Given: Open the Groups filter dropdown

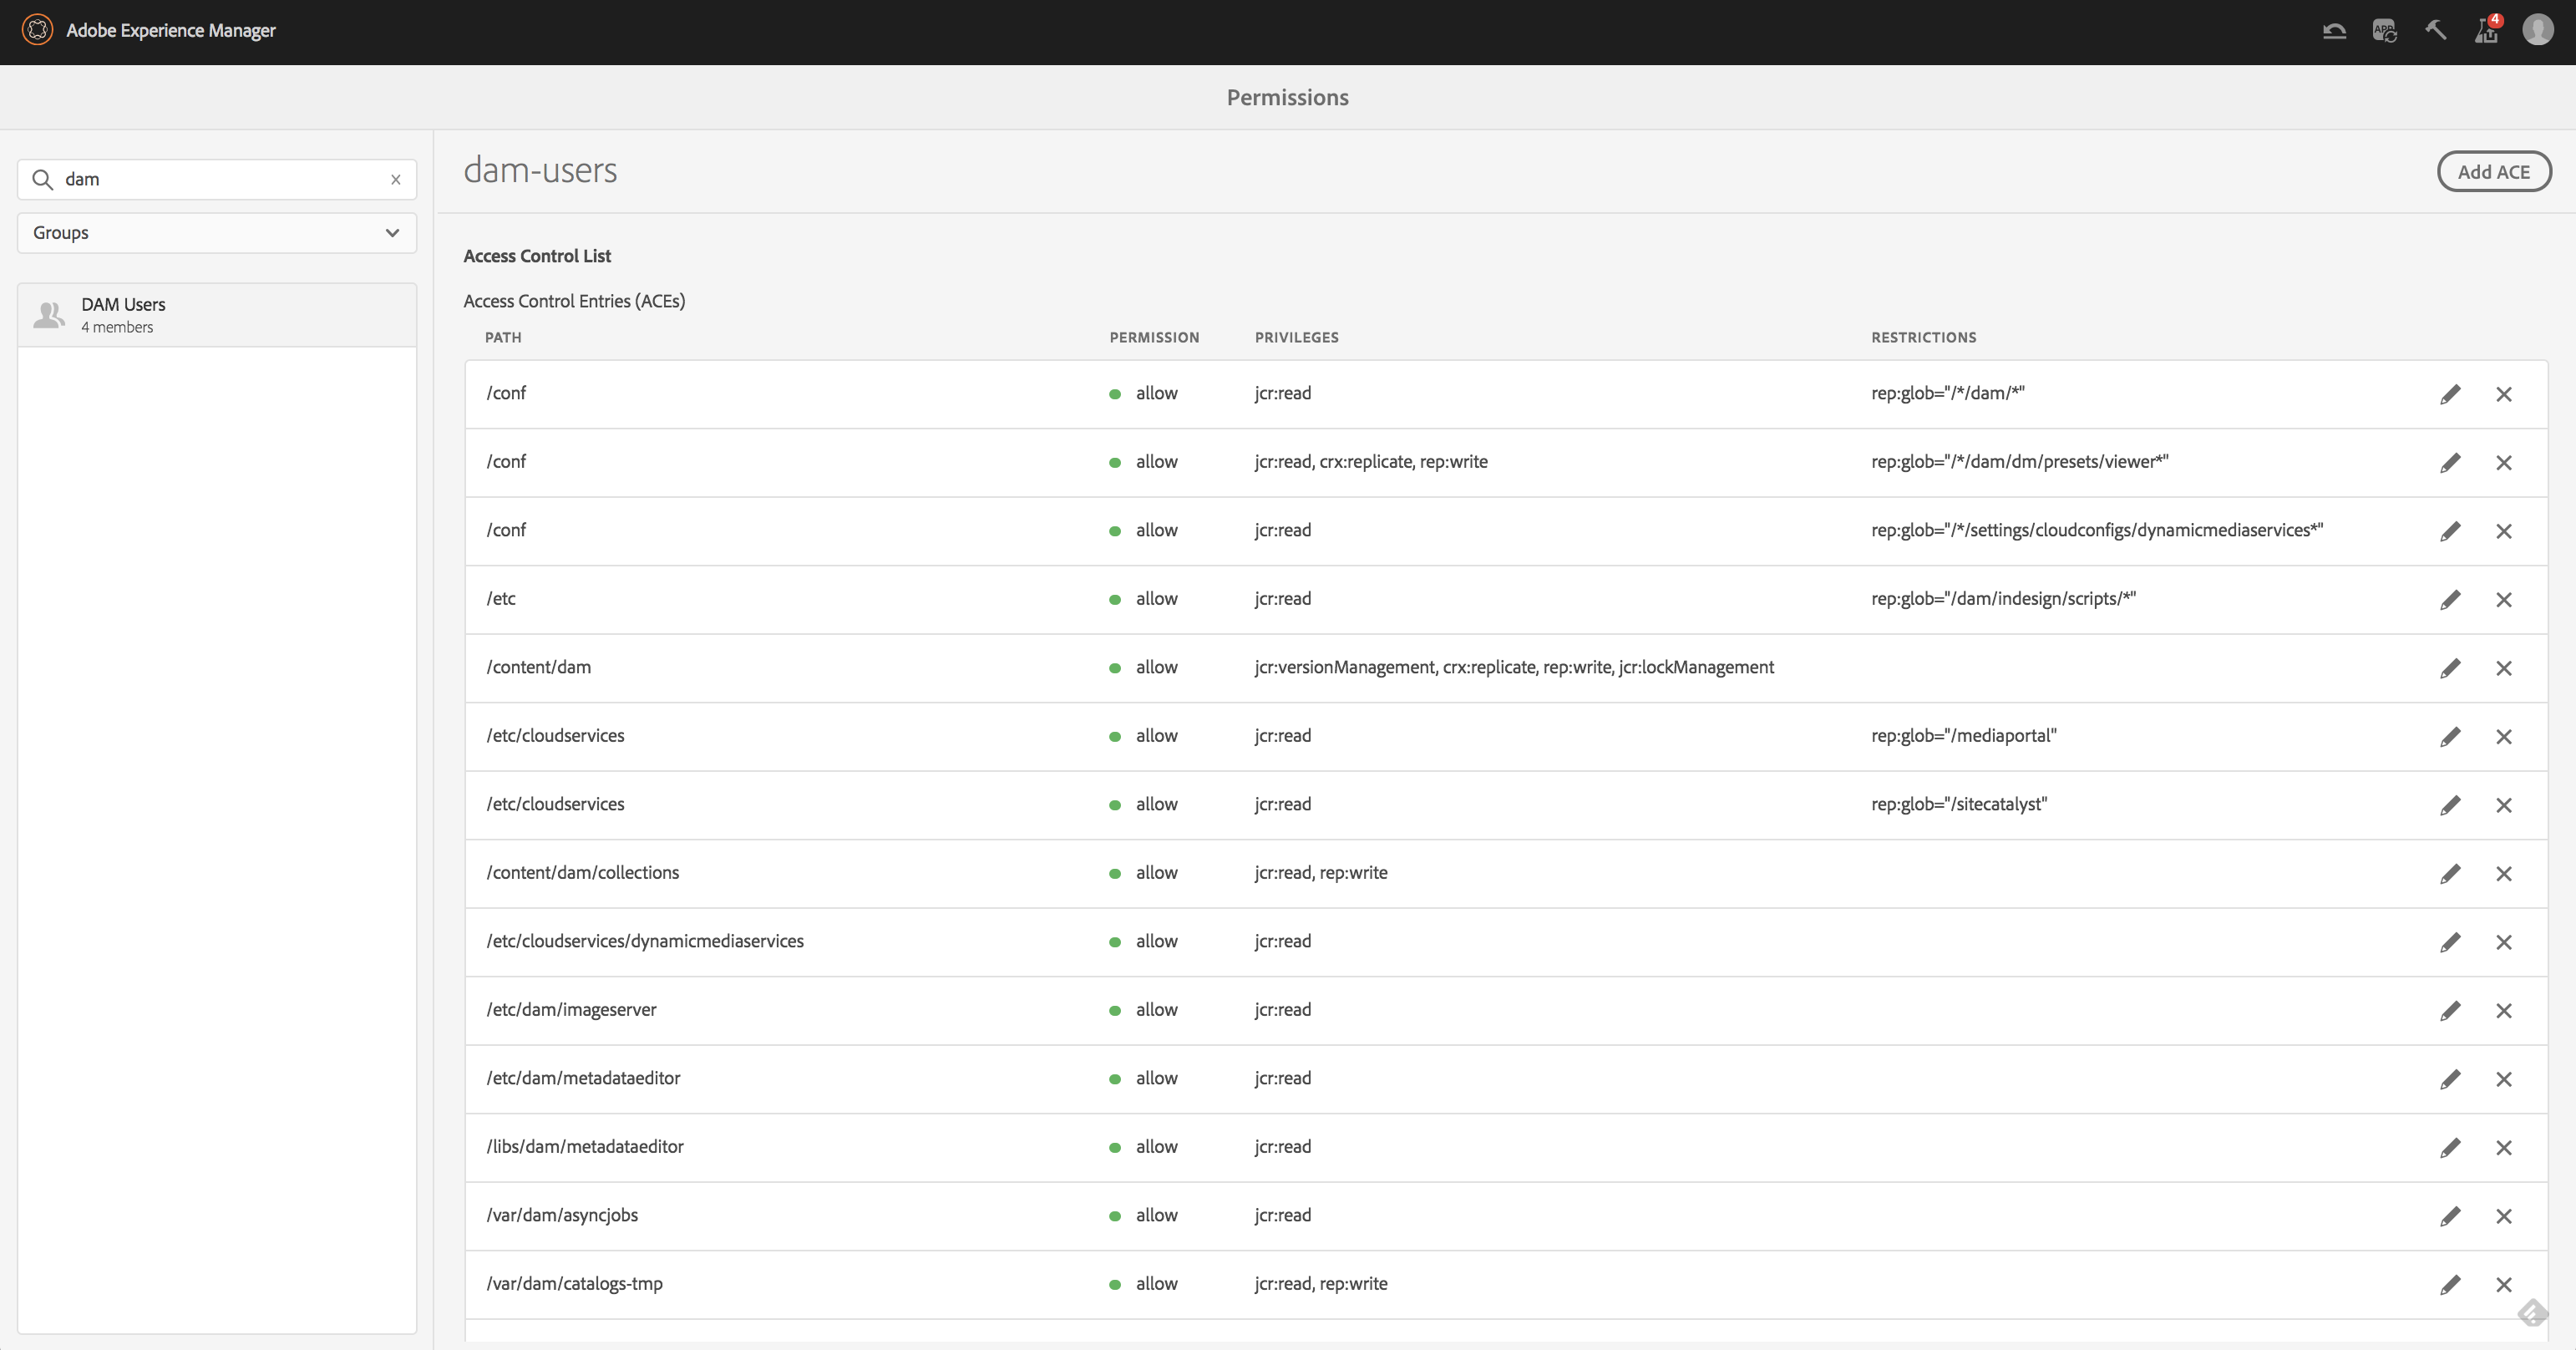Looking at the screenshot, I should [217, 233].
